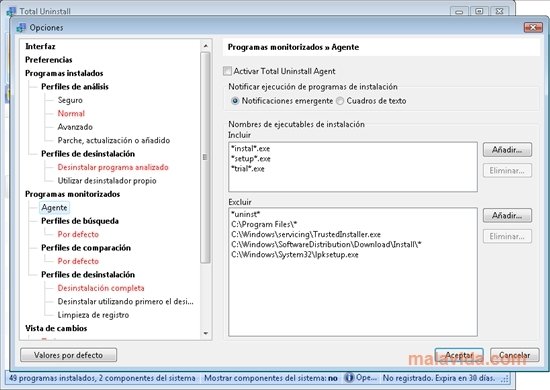
Task: Confirm with the Aceptar button
Action: click(x=459, y=355)
